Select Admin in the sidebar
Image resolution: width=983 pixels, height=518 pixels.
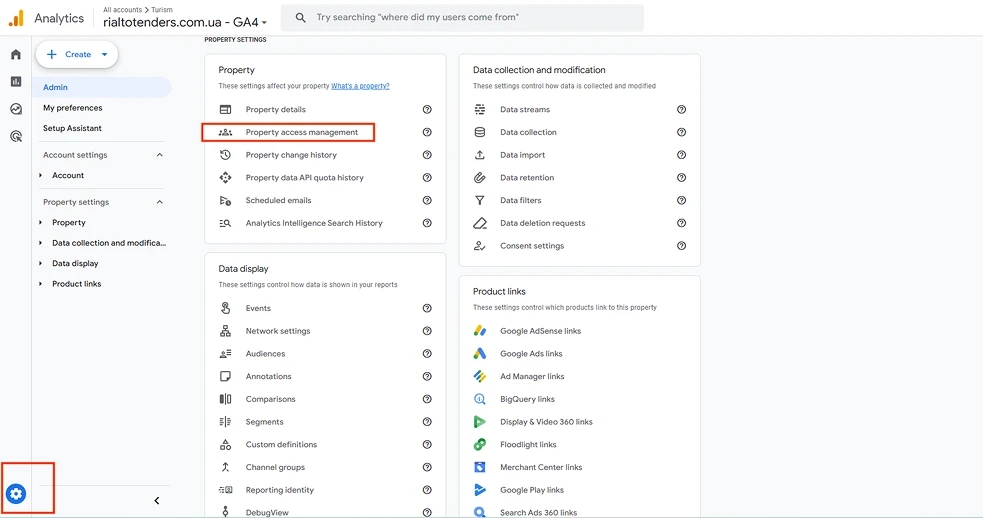pos(102,87)
